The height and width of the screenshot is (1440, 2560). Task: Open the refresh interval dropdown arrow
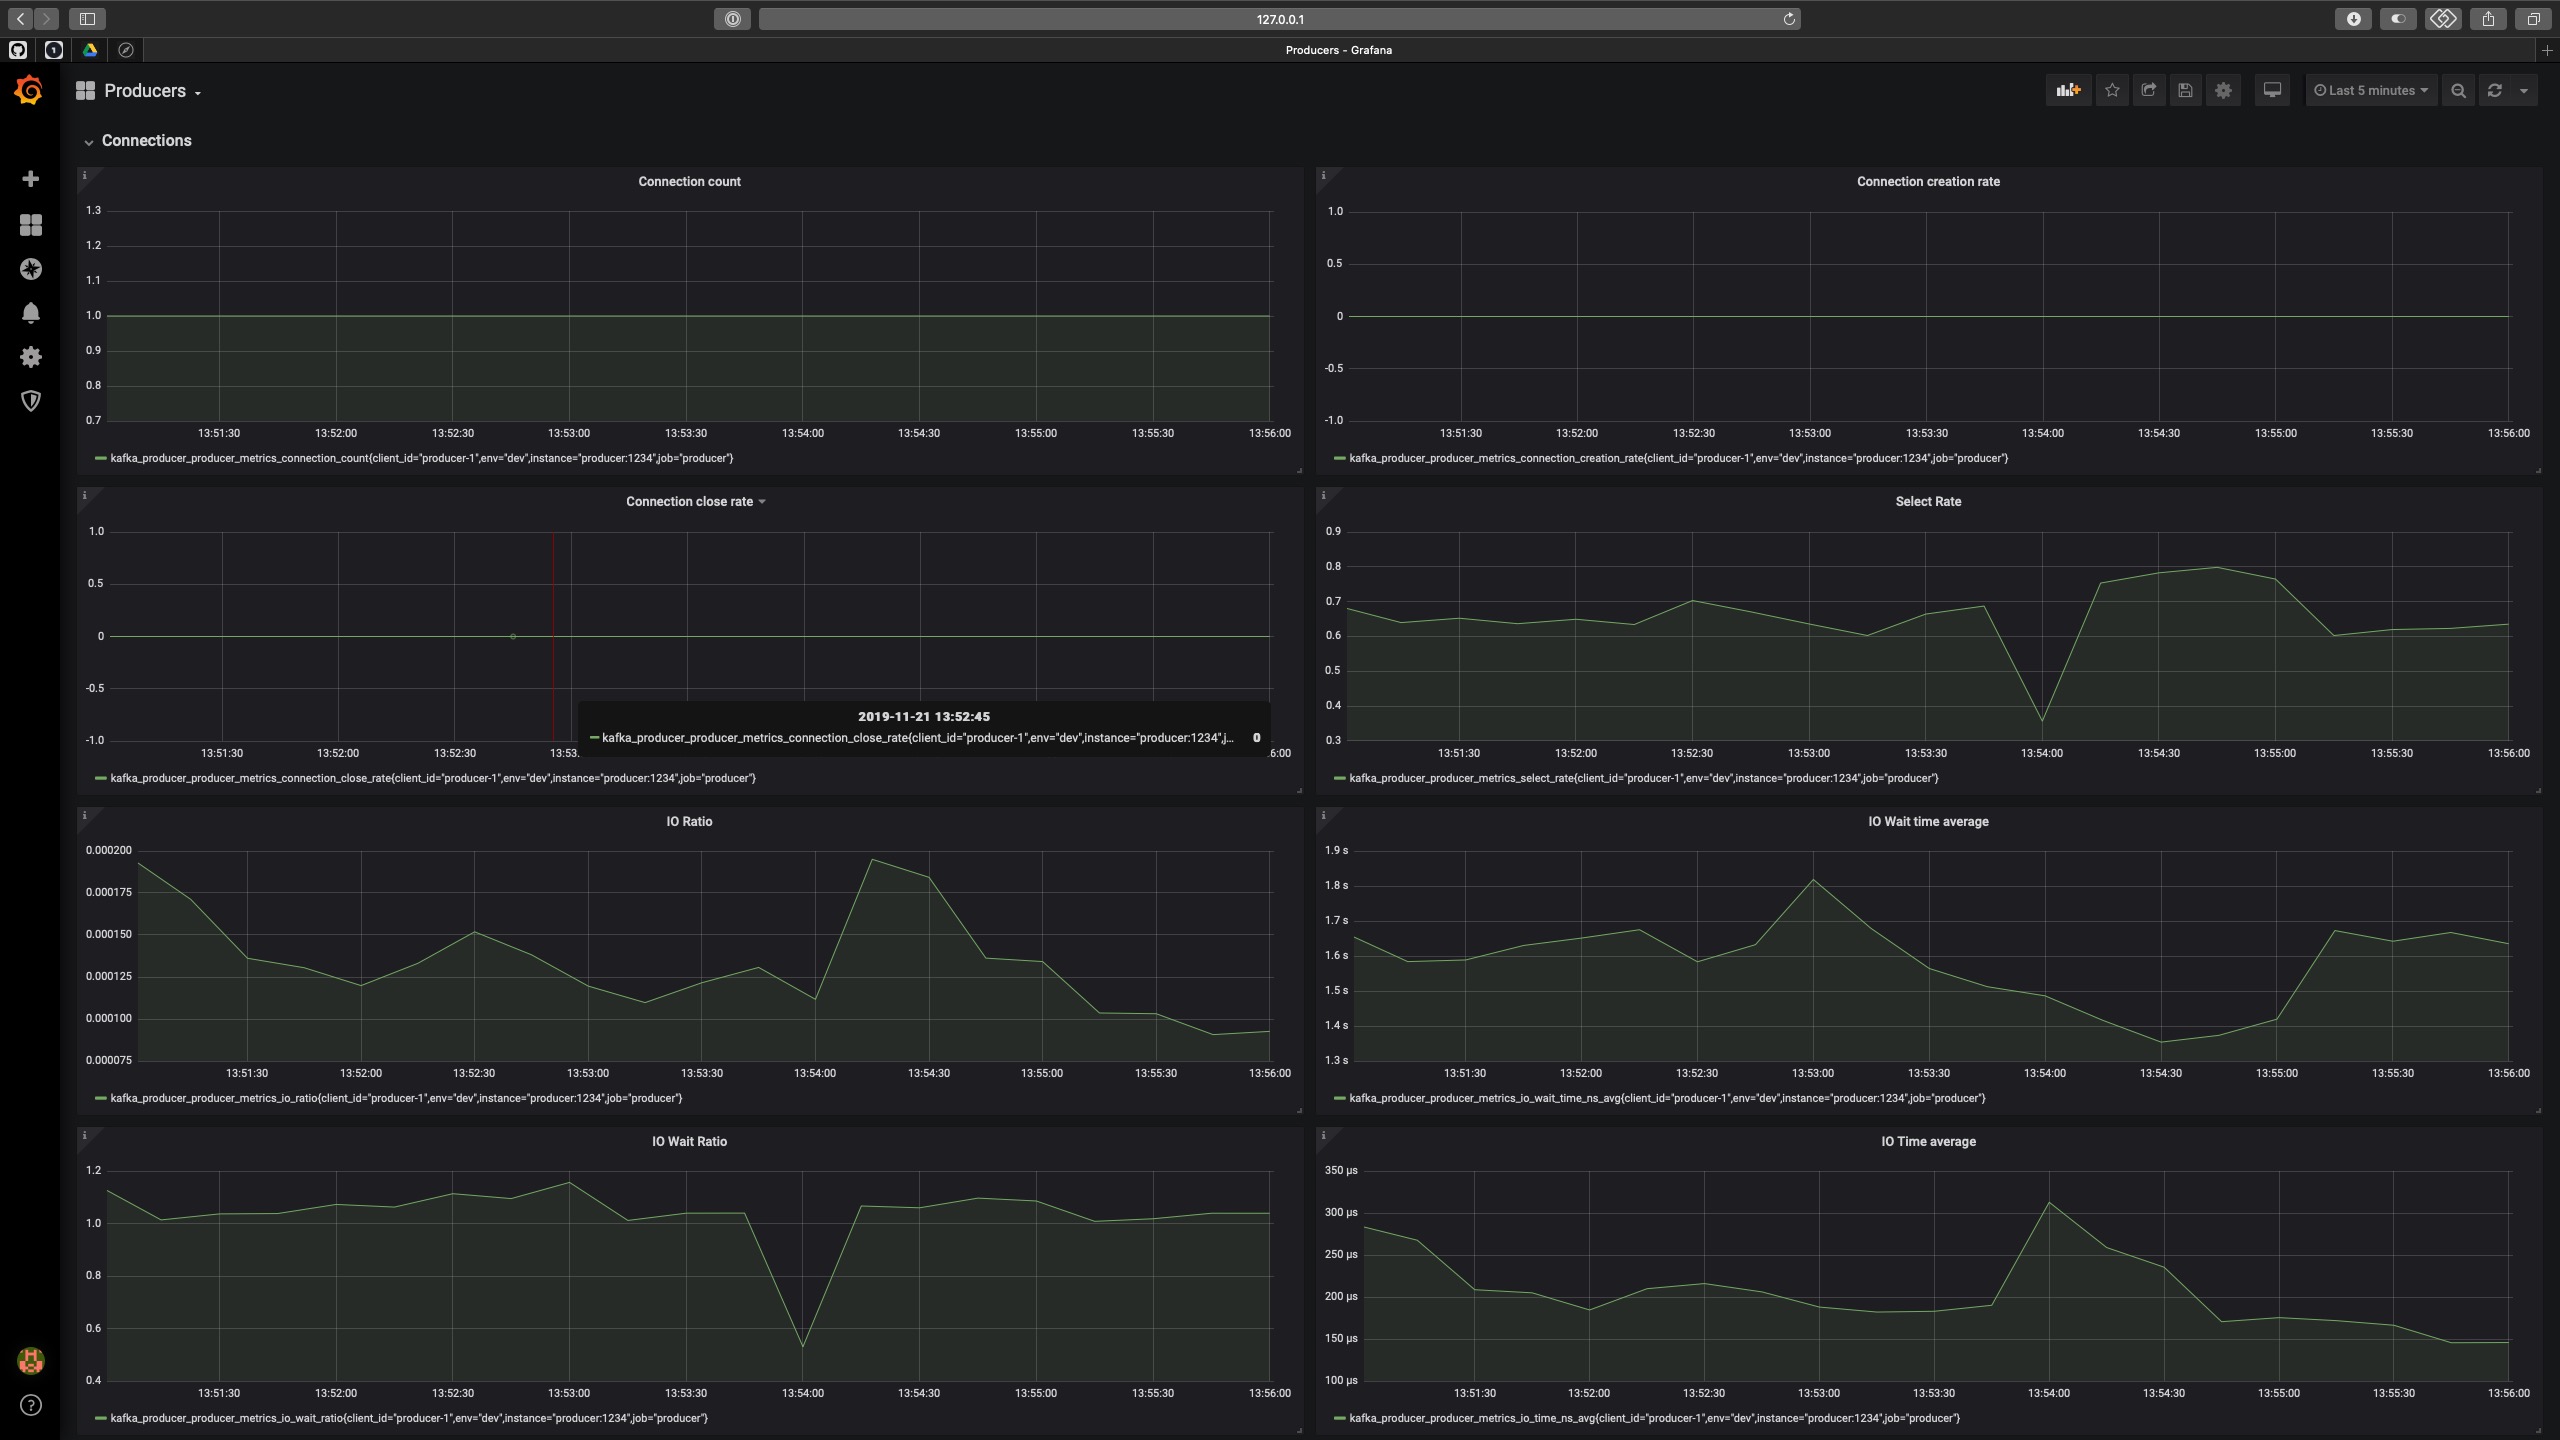coord(2524,91)
